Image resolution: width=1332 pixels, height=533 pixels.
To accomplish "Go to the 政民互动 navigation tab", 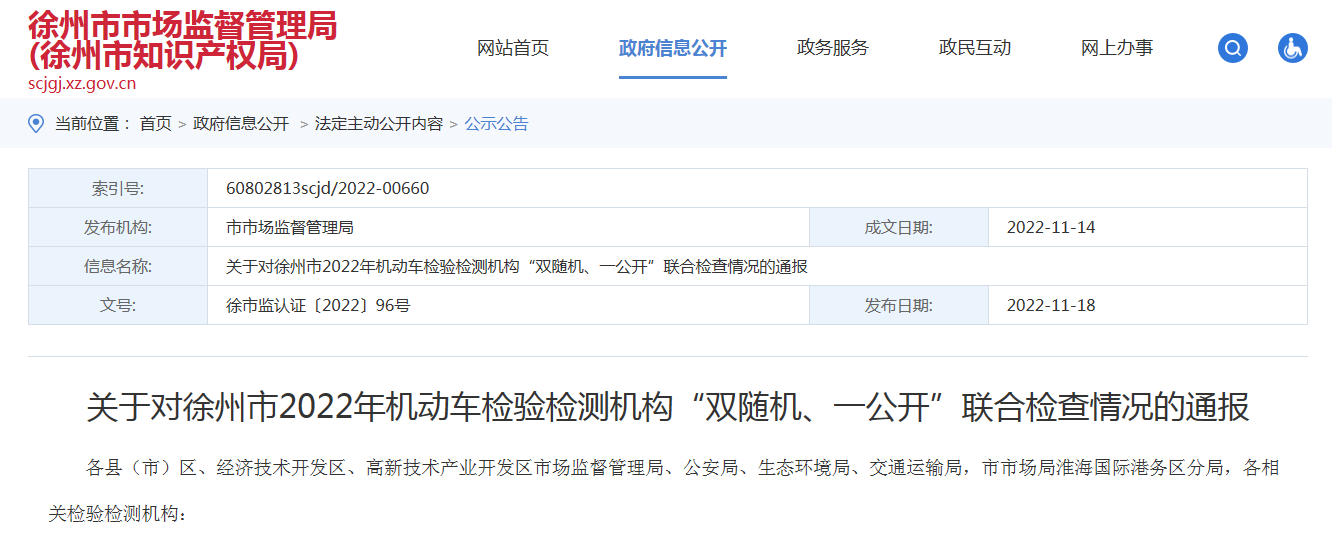I will (975, 48).
